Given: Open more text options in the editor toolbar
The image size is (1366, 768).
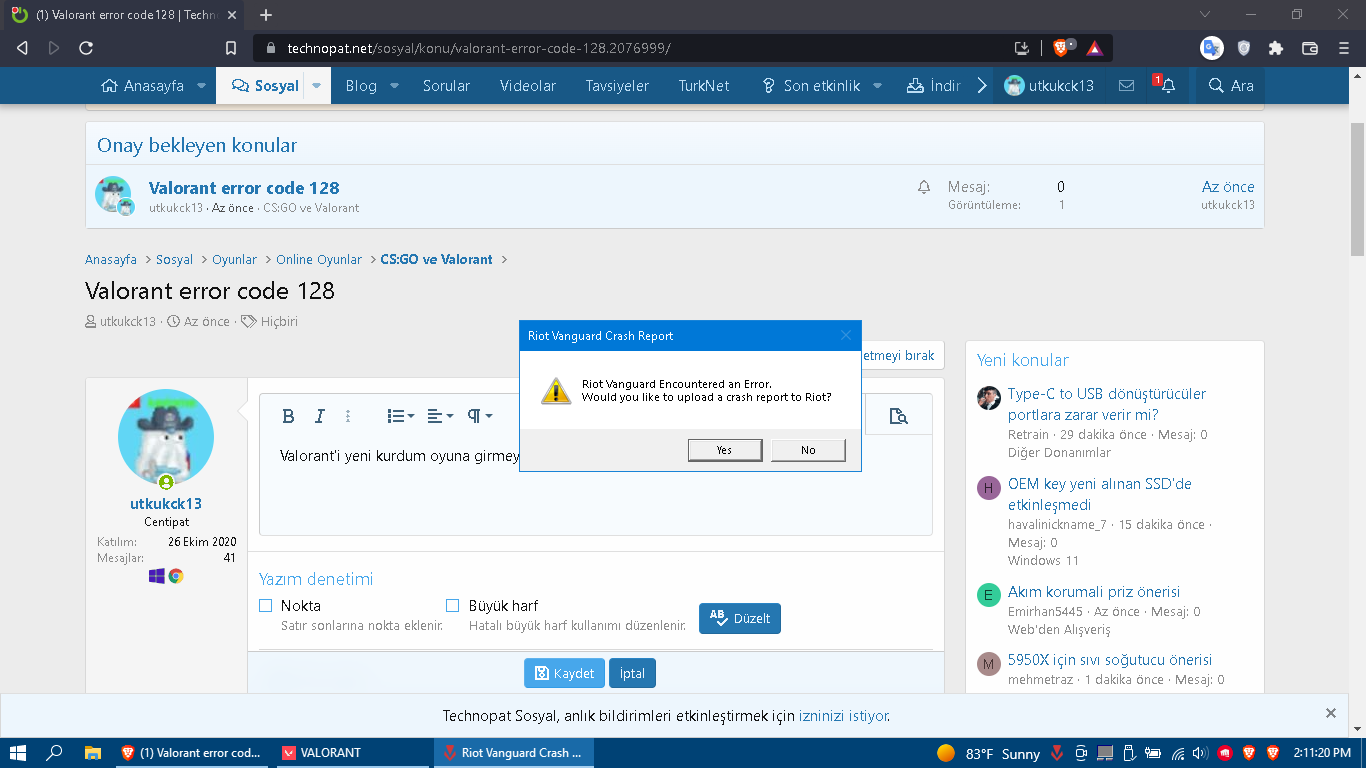Looking at the screenshot, I should pyautogui.click(x=348, y=416).
